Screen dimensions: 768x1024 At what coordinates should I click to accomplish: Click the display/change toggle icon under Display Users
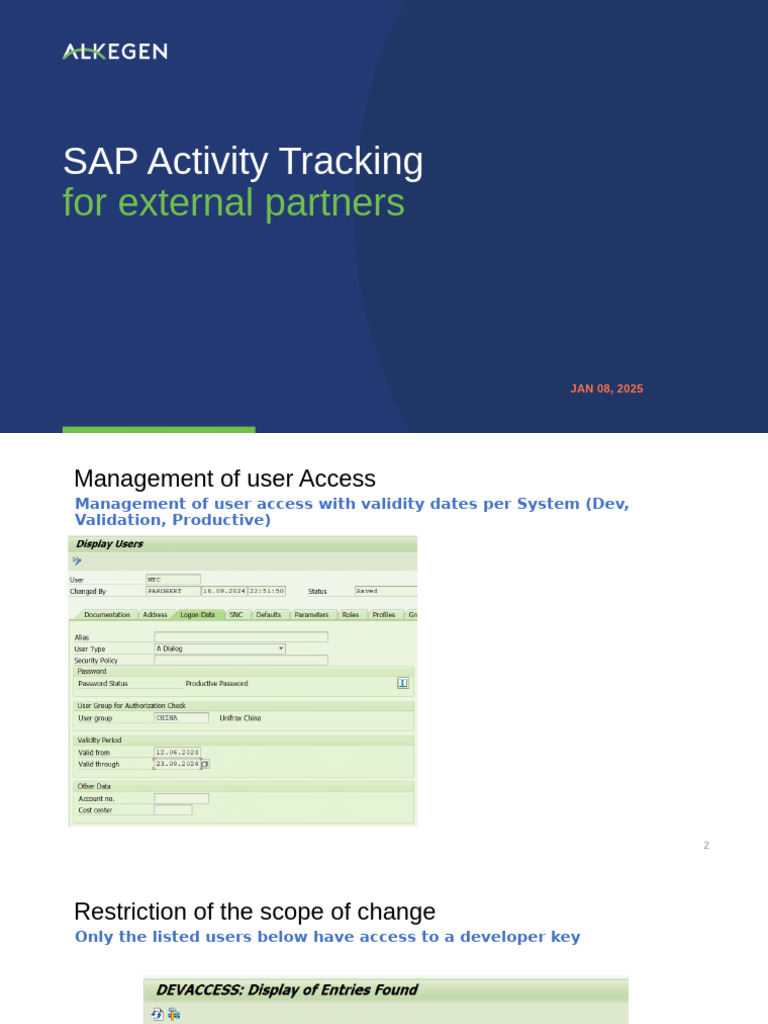coord(77,560)
